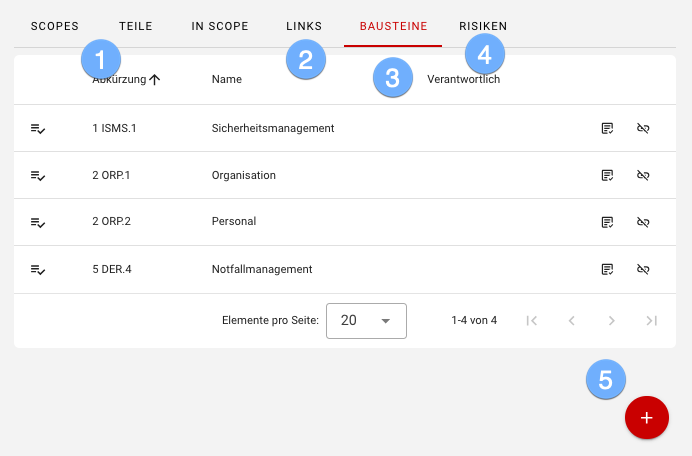Unlink the Organisation module

point(644,175)
